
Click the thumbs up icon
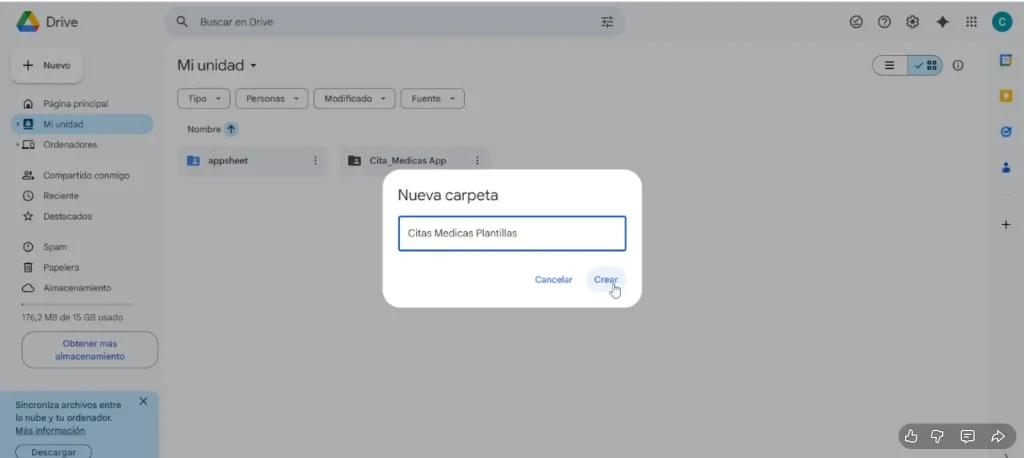click(911, 436)
